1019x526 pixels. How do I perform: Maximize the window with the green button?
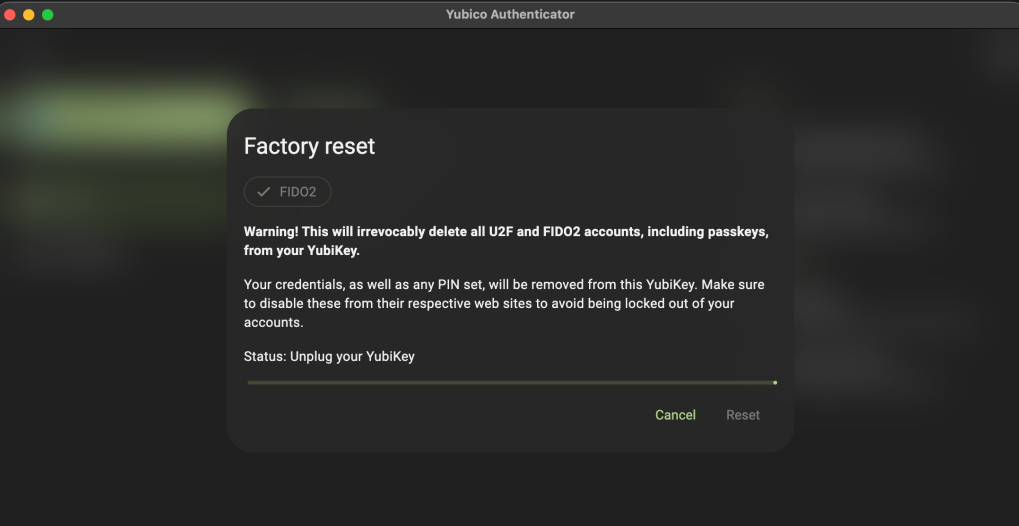[47, 15]
